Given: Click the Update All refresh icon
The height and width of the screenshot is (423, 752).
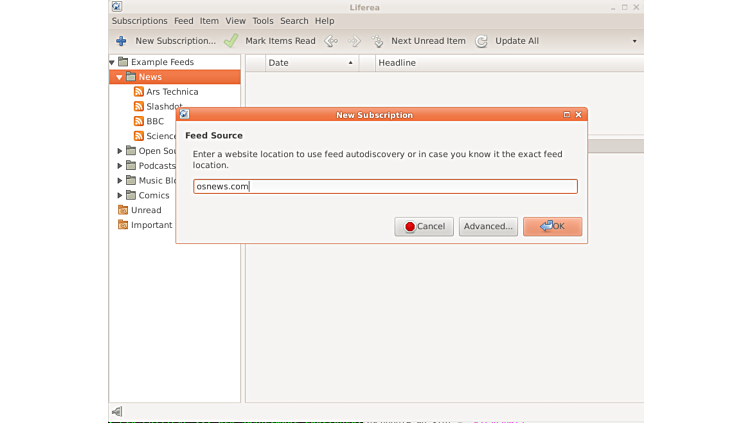Looking at the screenshot, I should click(482, 41).
